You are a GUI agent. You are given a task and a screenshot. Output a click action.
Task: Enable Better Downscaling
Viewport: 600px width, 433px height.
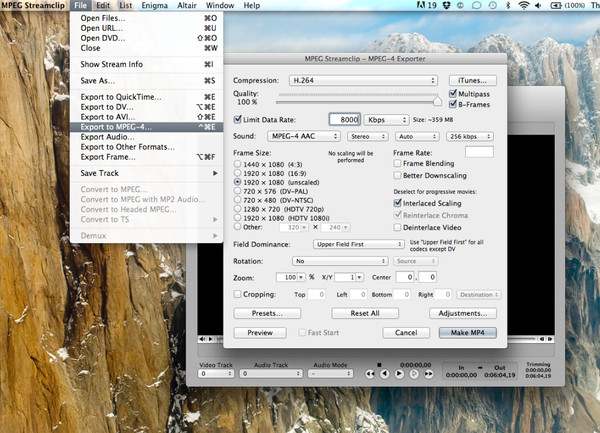click(x=397, y=176)
